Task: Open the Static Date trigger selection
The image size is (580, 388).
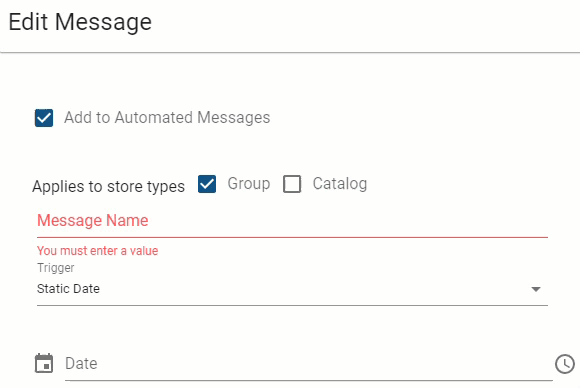Action: click(x=292, y=289)
